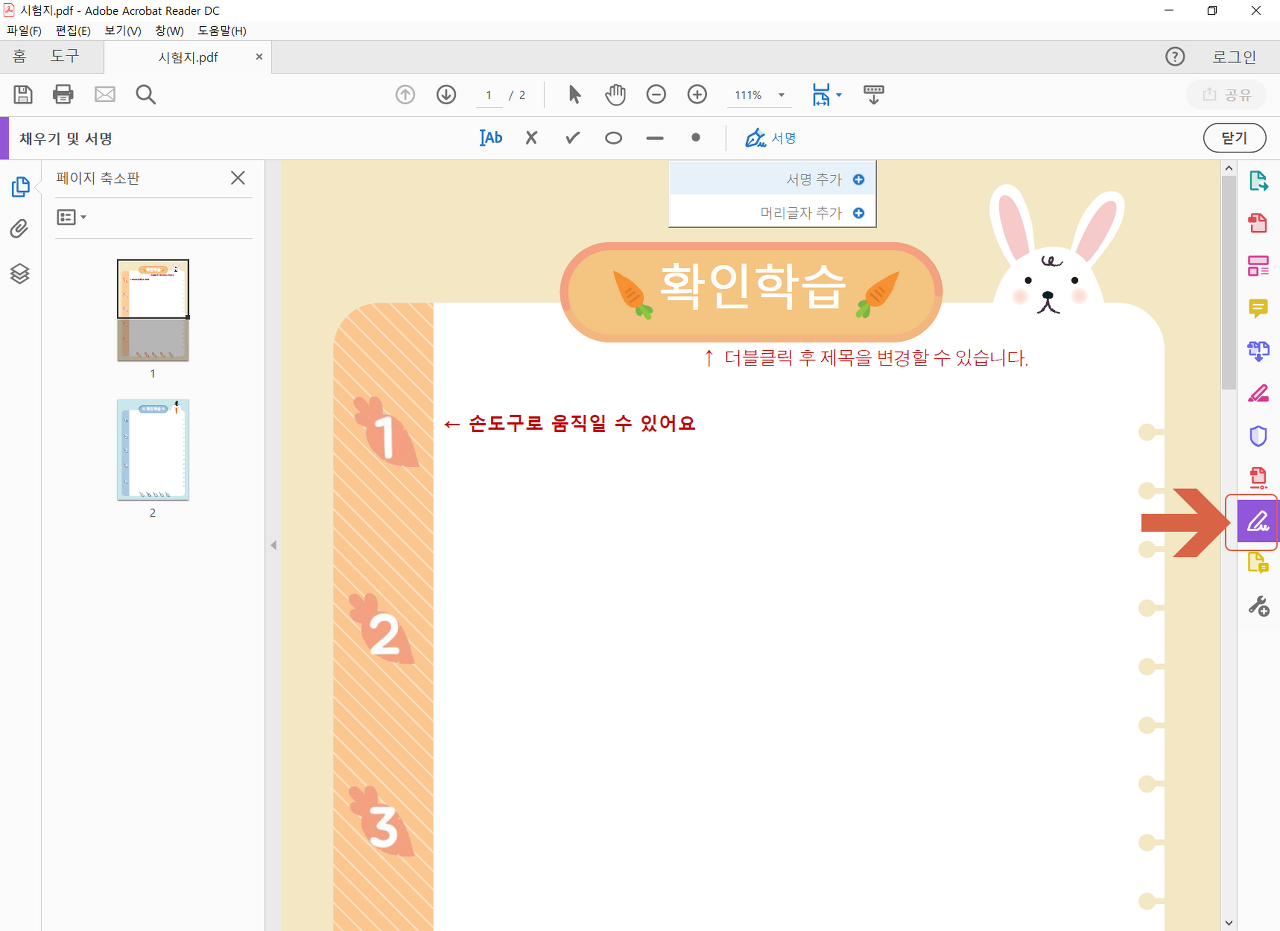Image resolution: width=1280 pixels, height=931 pixels.
Task: Open the layers panel icon
Action: 19,273
